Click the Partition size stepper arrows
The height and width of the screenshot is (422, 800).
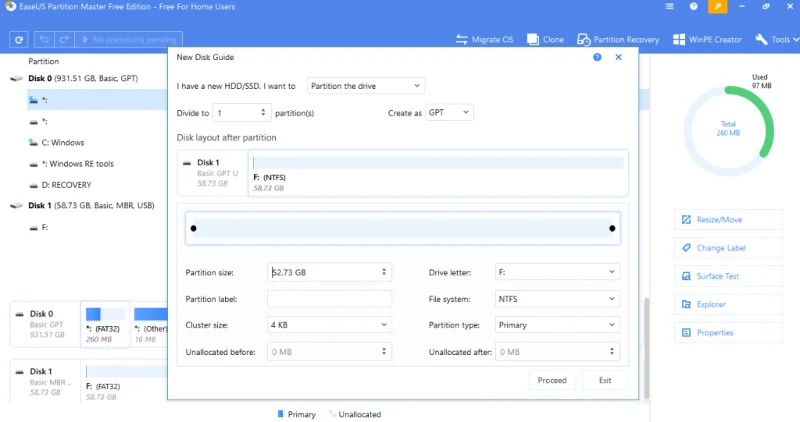pos(384,272)
